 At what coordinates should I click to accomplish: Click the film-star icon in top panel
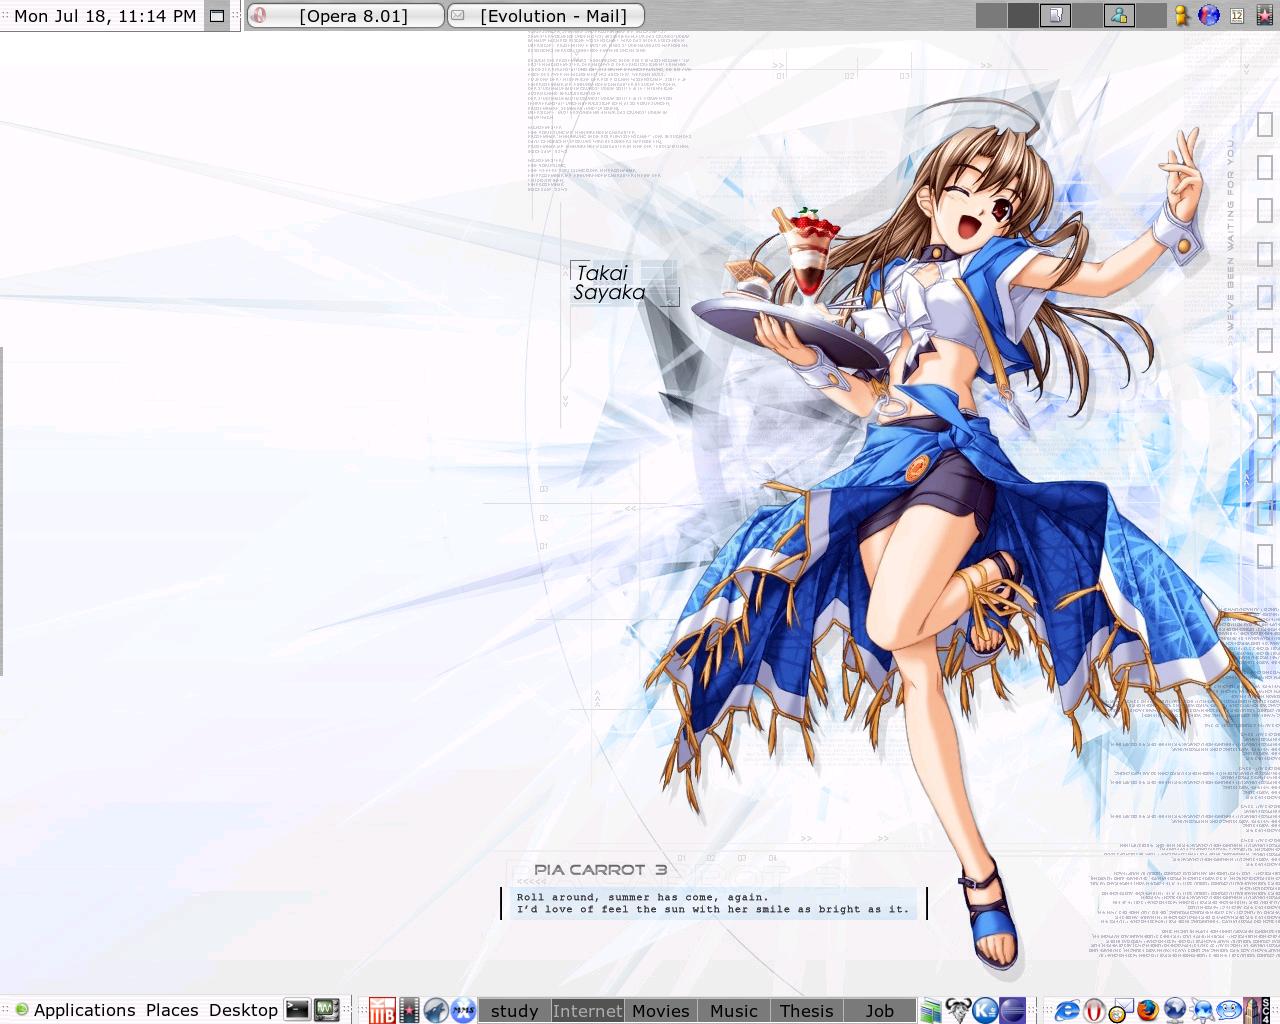1264,15
